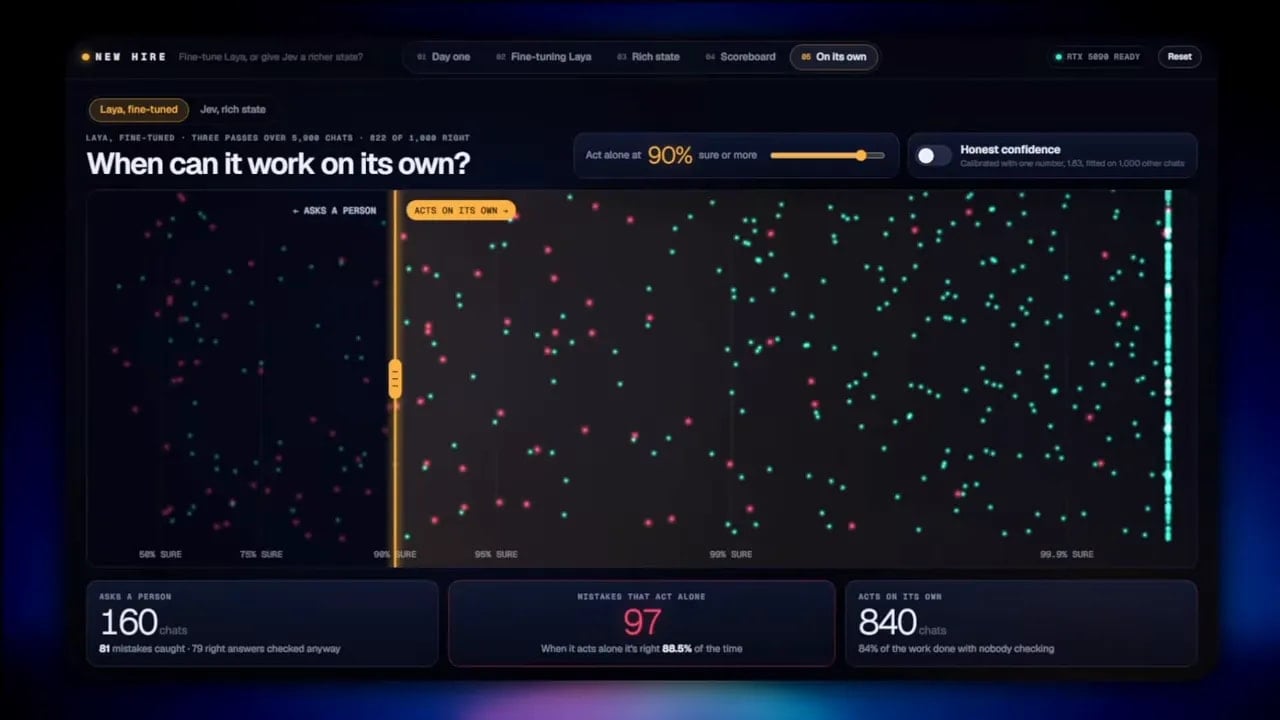Click the 95% SURE axis label
Screen dimensions: 1280x720
[496, 554]
